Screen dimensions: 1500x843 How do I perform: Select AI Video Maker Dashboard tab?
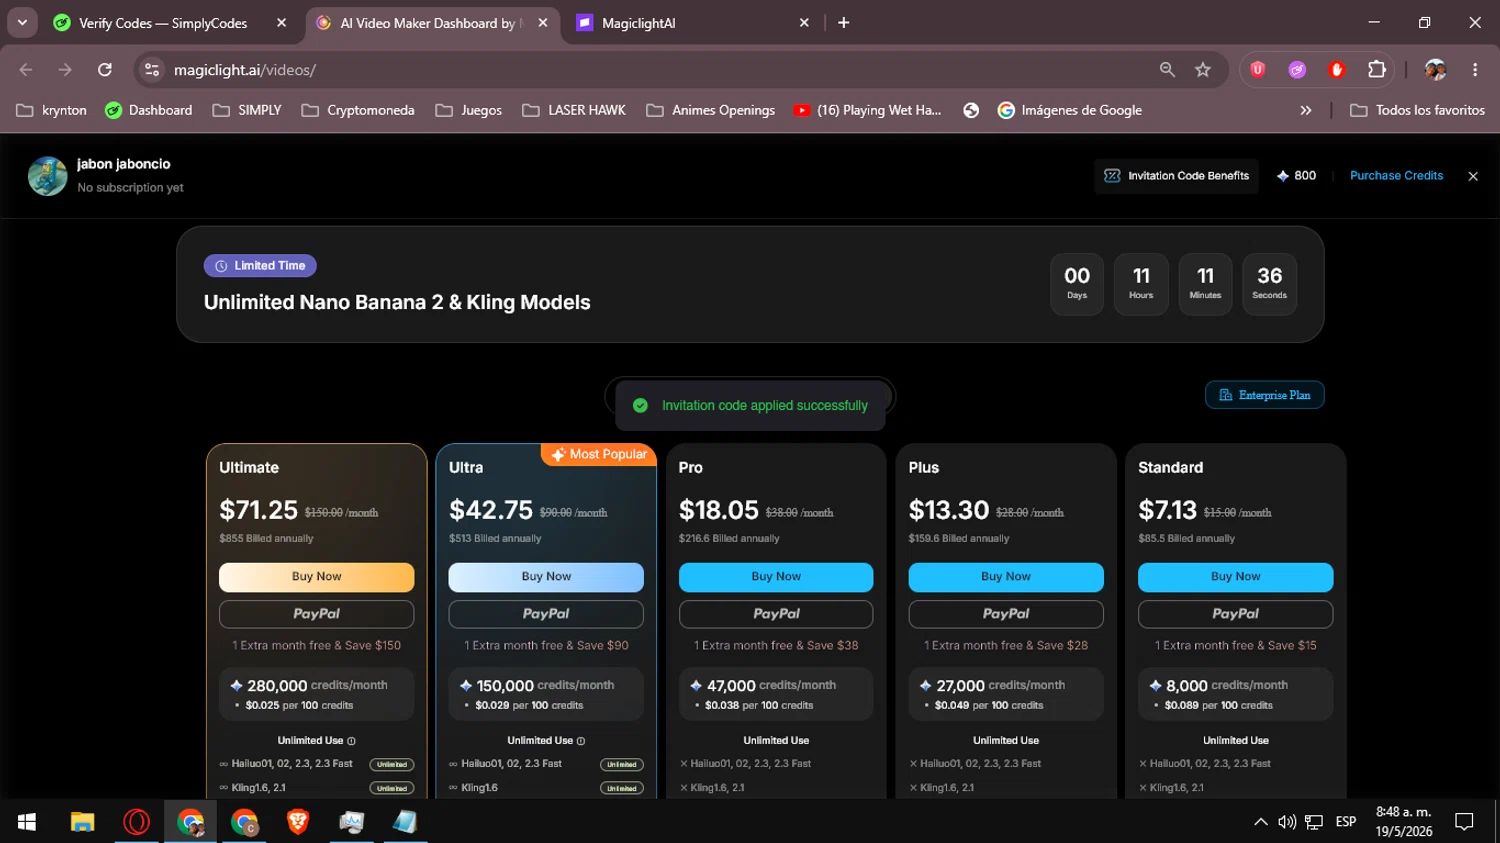pyautogui.click(x=433, y=22)
